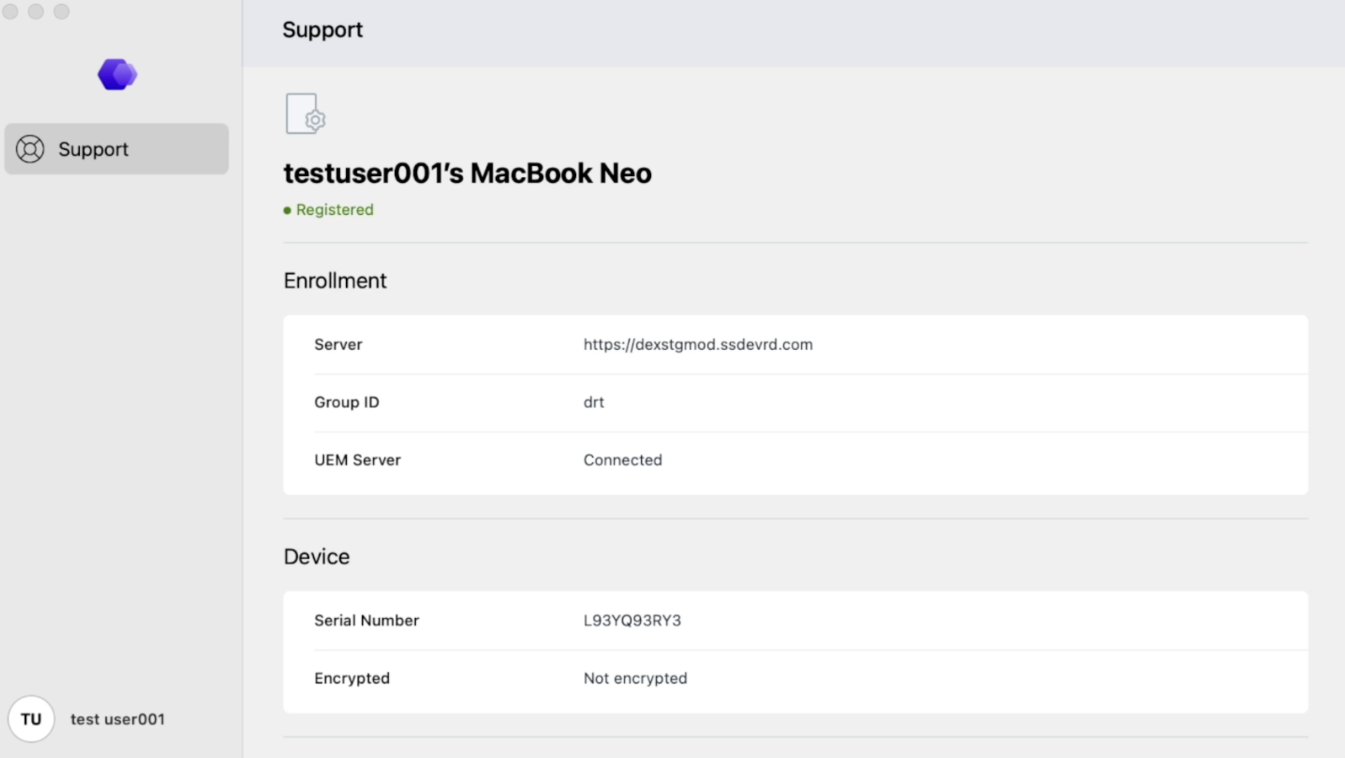Open the Support sidebar item
The image size is (1345, 758).
pyautogui.click(x=117, y=149)
